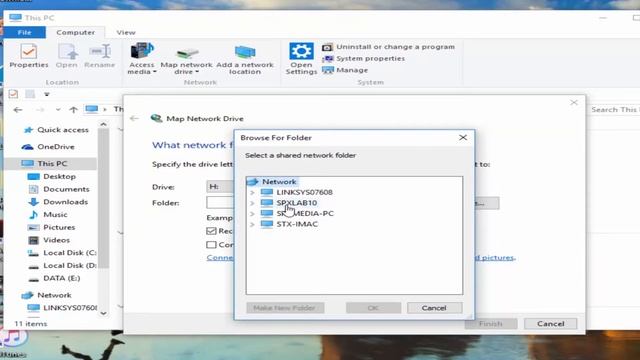Open Access media in ribbon

coord(142,58)
